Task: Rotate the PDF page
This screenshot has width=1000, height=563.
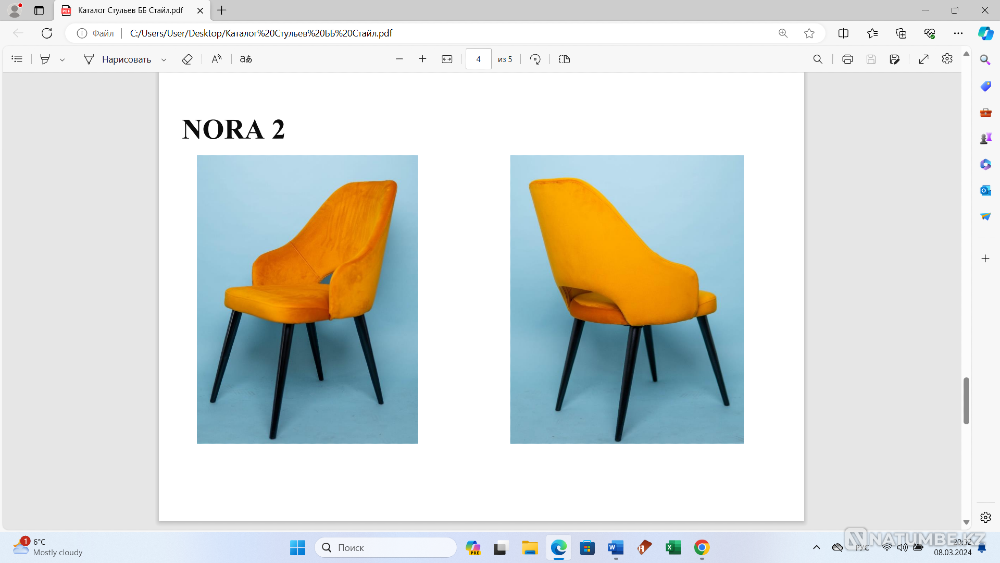Action: [x=535, y=59]
